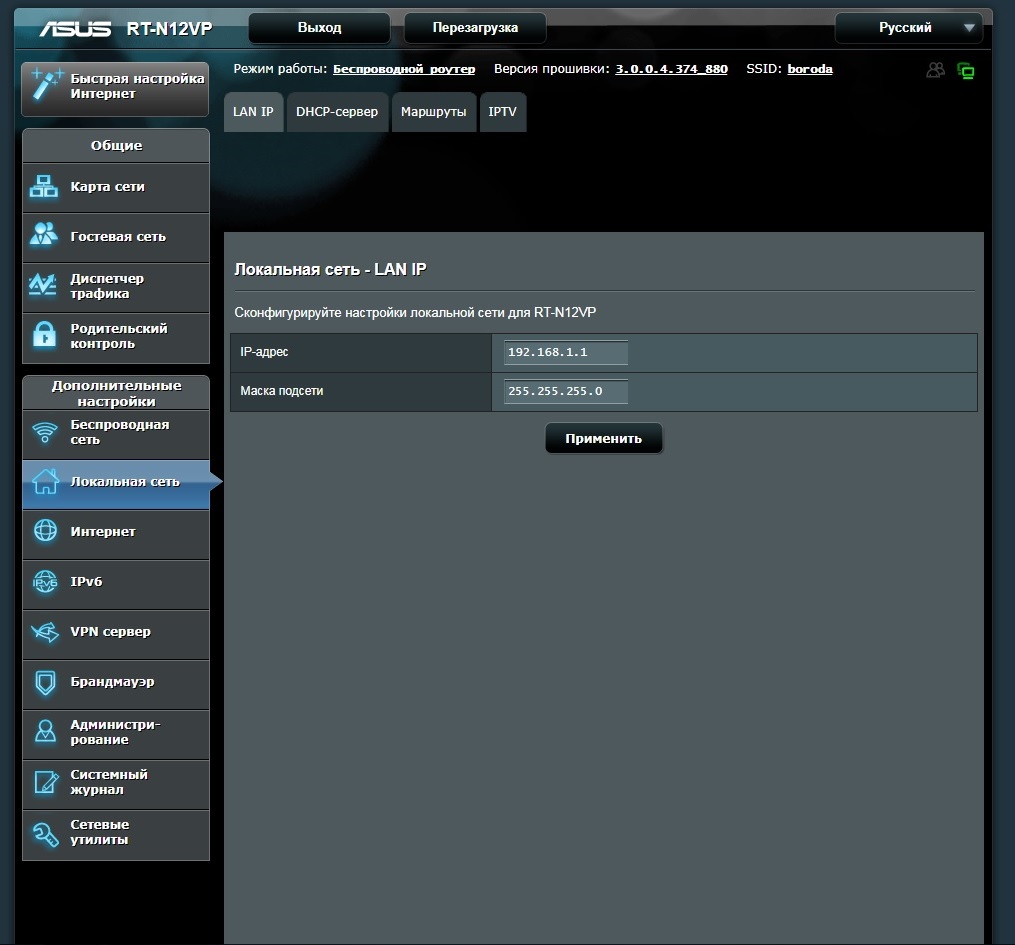
Task: Click the Локальная сеть house icon
Action: click(x=45, y=482)
